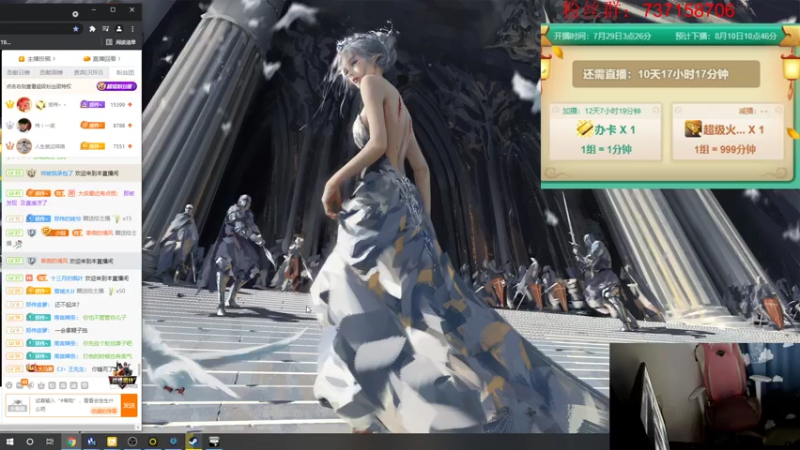Open the browser profile avatar icon
Image resolution: width=800 pixels, height=450 pixels.
click(119, 29)
